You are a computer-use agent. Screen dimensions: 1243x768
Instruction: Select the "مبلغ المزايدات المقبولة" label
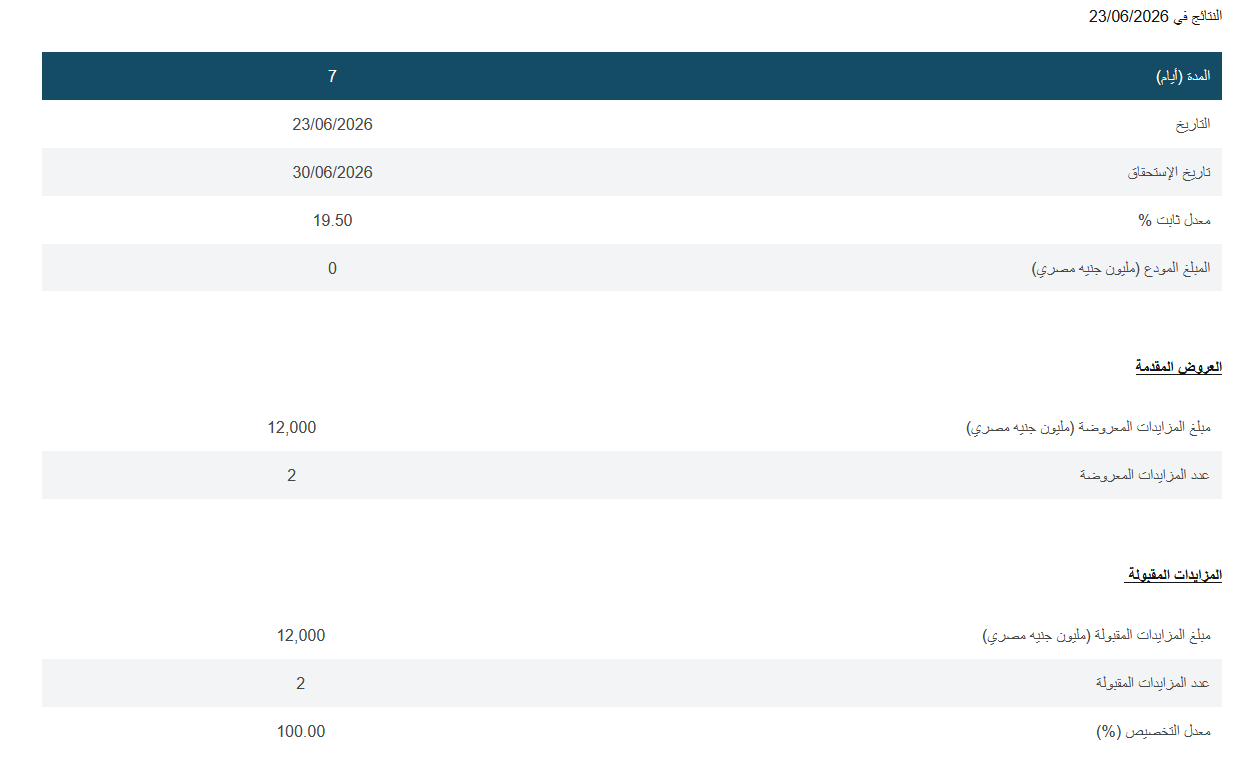point(1152,635)
